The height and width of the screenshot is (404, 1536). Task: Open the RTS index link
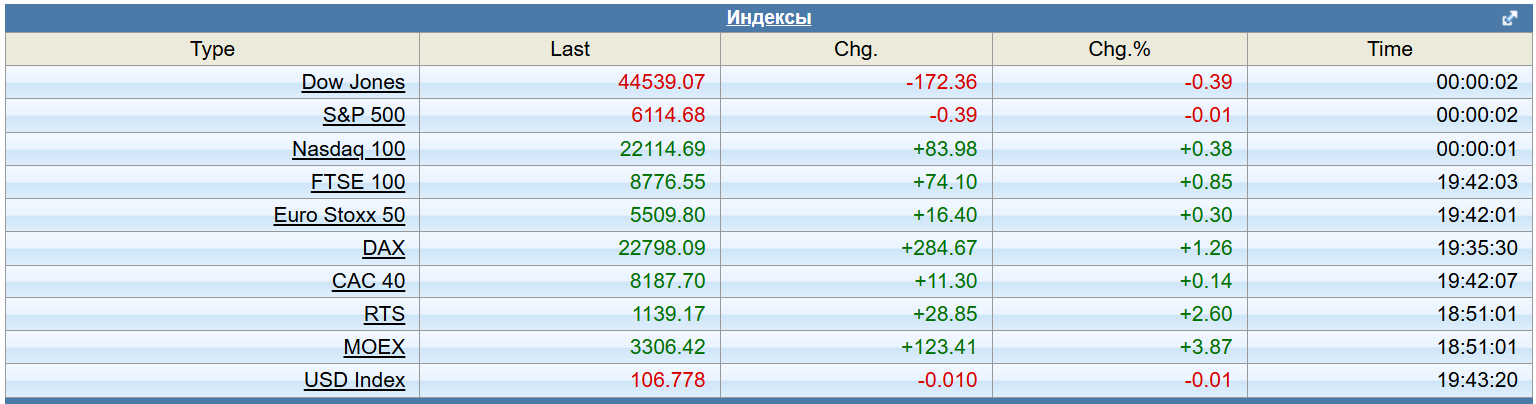385,314
